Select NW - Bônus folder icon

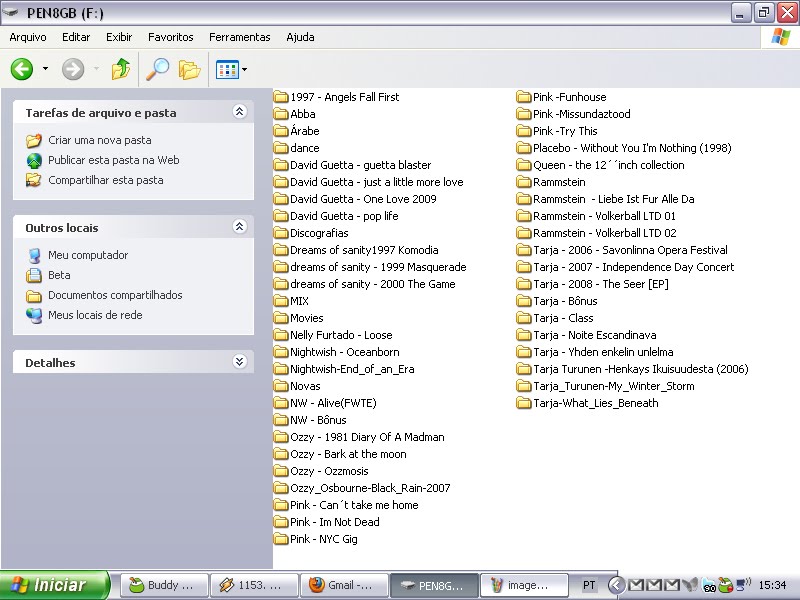coord(281,420)
